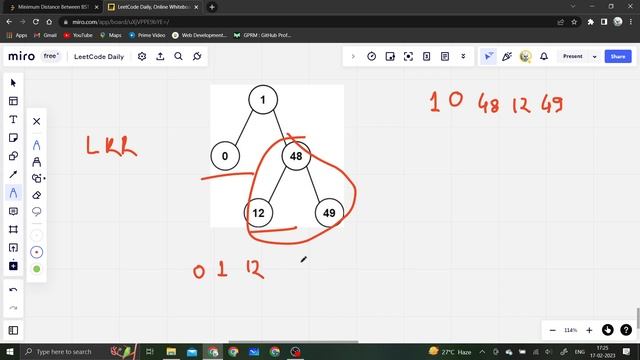Click the Share button
This screenshot has height=360, width=640.
tap(618, 56)
